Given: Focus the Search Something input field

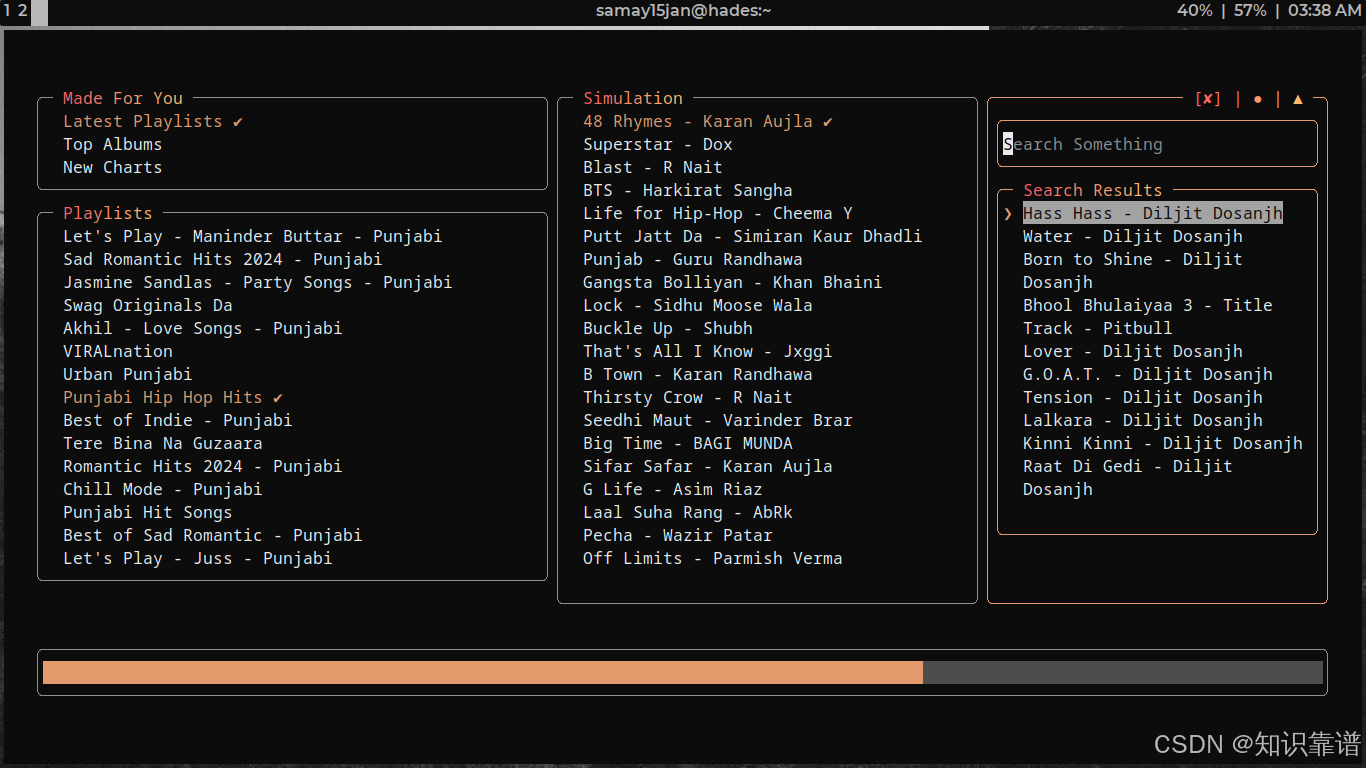Looking at the screenshot, I should pos(1157,144).
